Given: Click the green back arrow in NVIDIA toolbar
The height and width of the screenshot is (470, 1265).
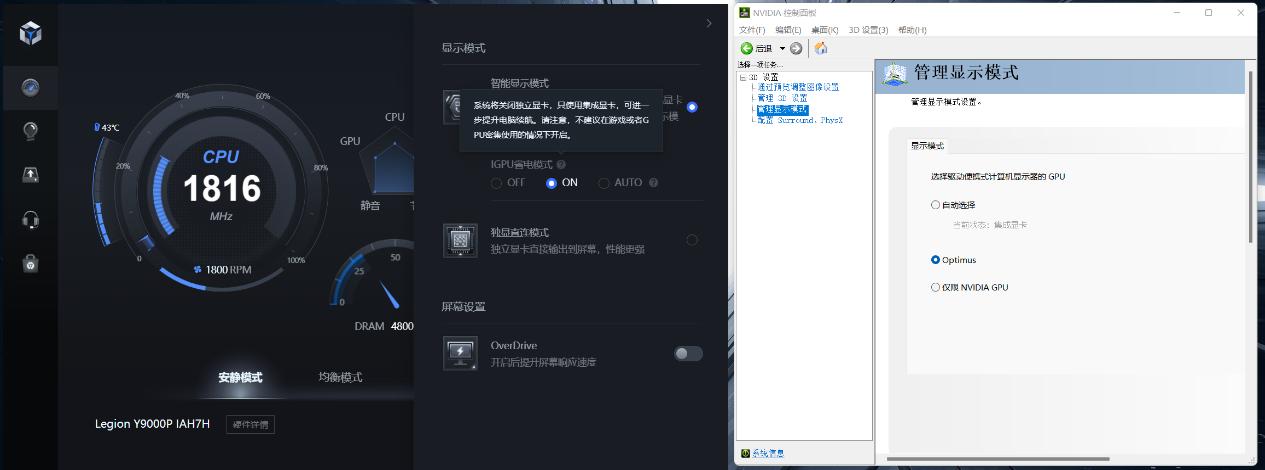Looking at the screenshot, I should [x=746, y=48].
